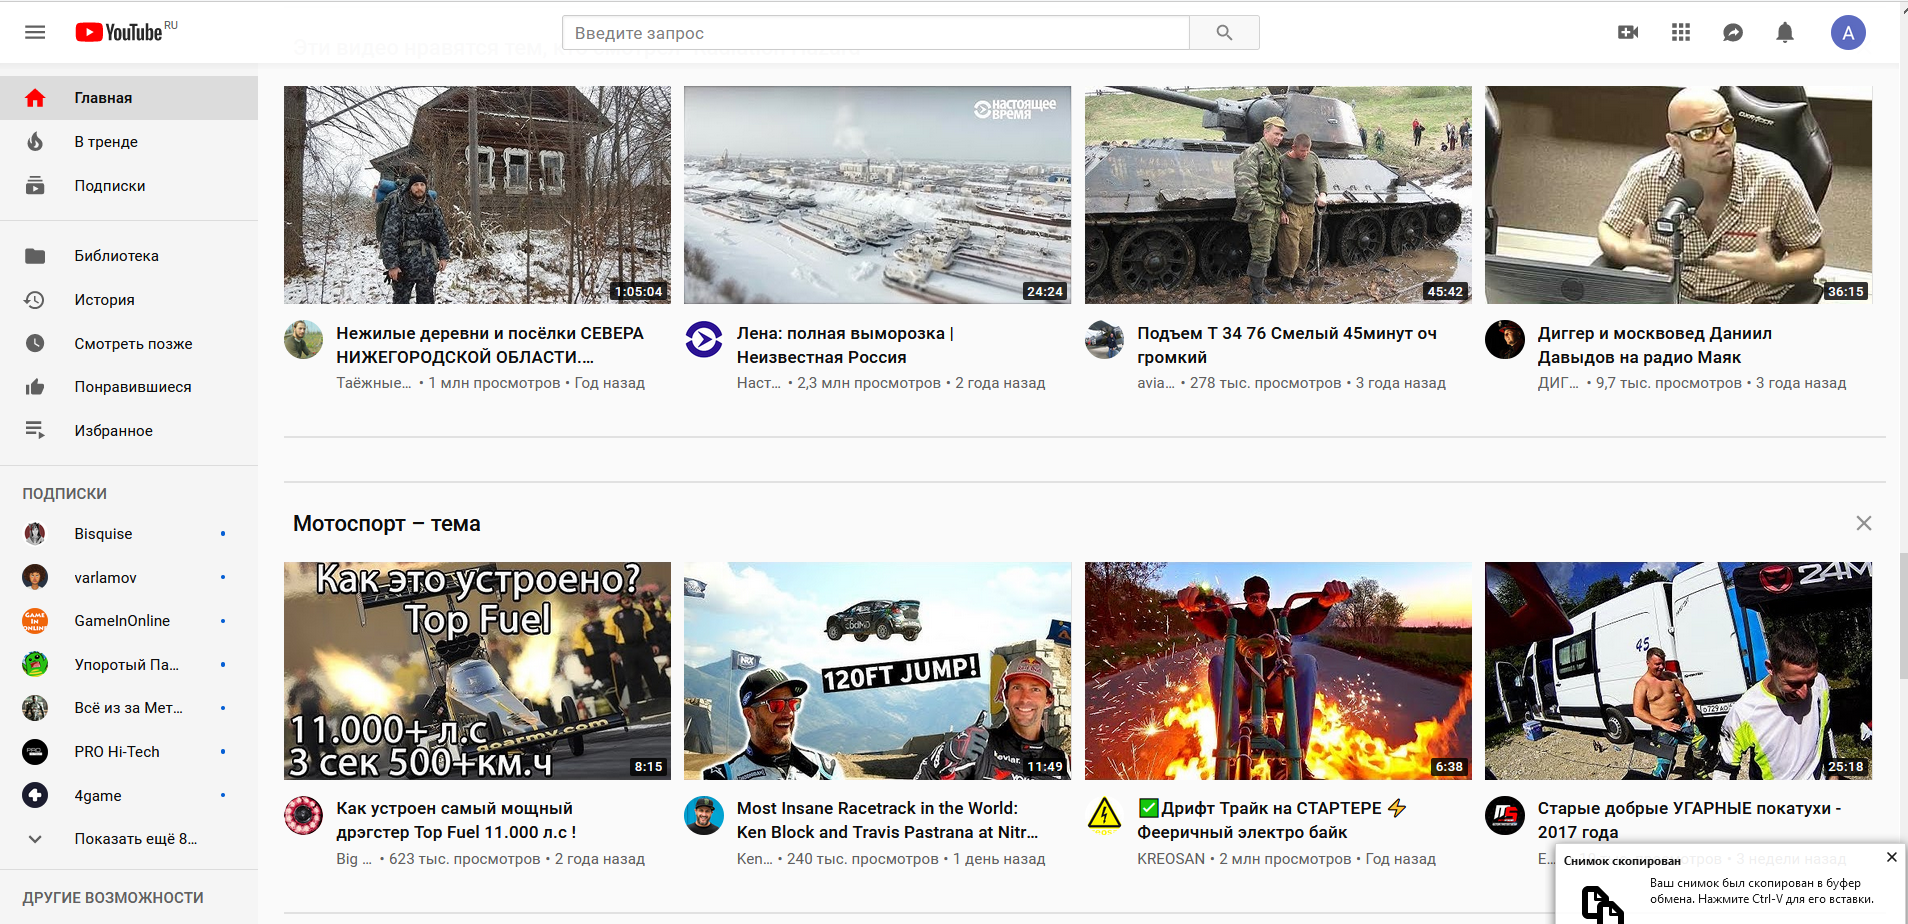Open Top Fuel dragster video thumbnail
The image size is (1908, 924).
[x=477, y=671]
